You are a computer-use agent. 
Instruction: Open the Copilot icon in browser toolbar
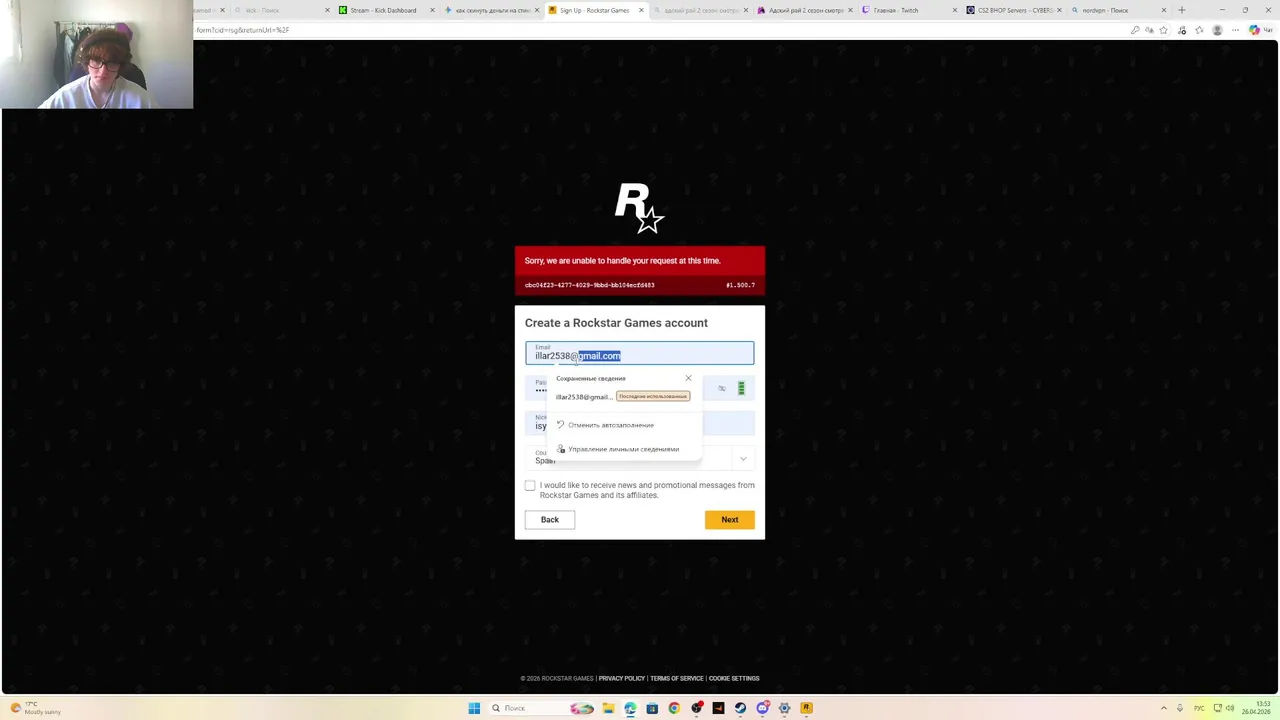[x=1254, y=30]
